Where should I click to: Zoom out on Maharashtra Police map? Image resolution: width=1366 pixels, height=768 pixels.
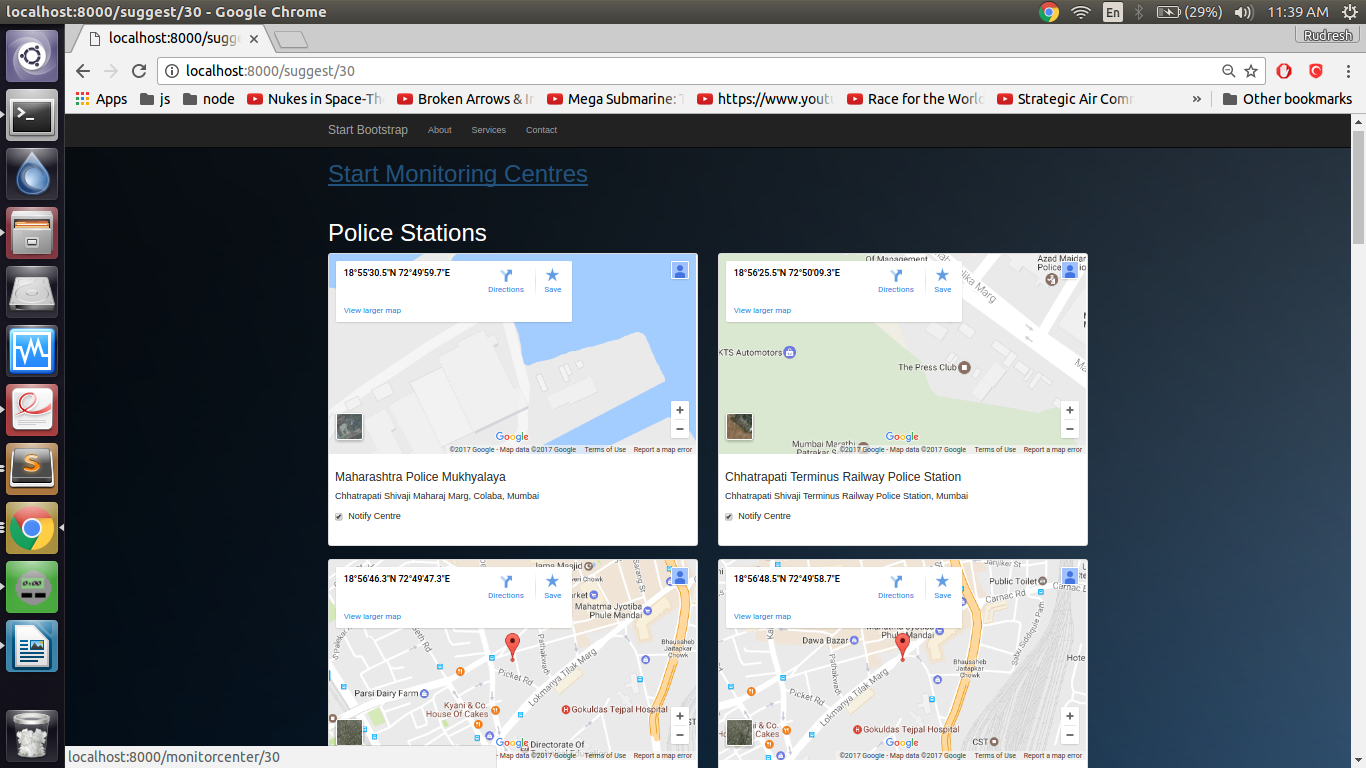click(x=680, y=429)
